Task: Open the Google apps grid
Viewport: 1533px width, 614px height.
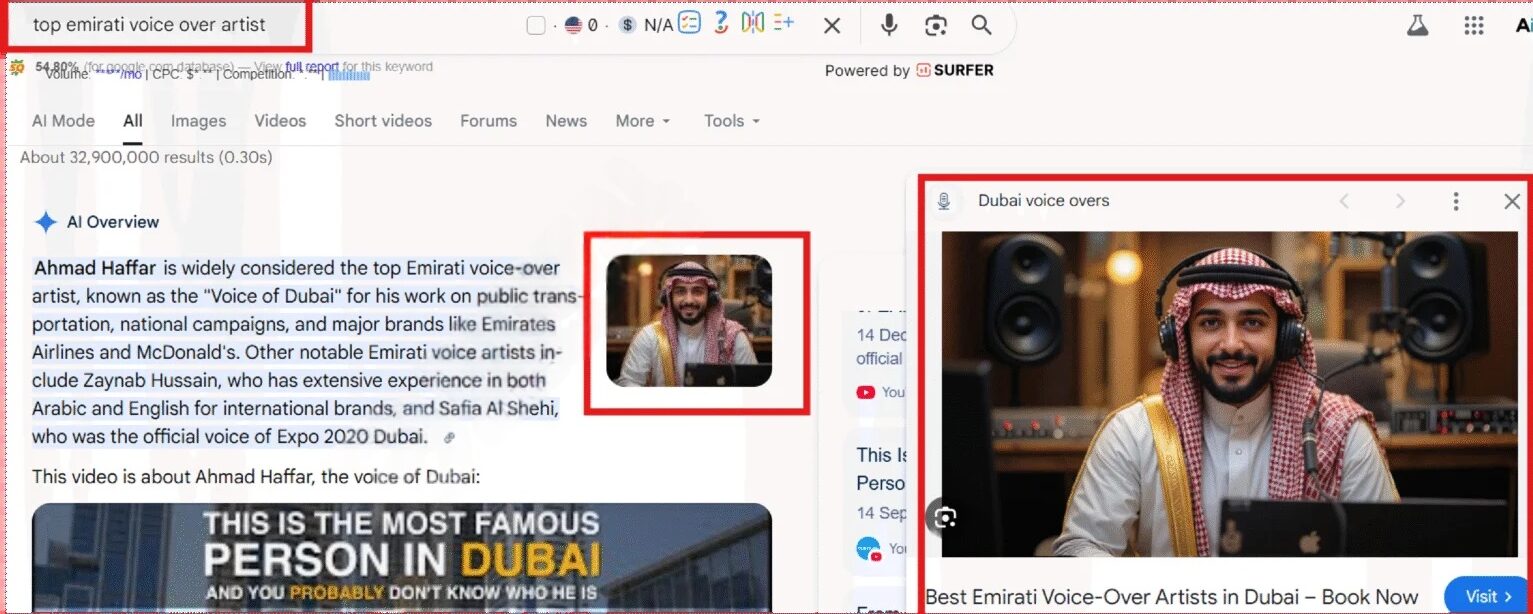Action: coord(1473,25)
